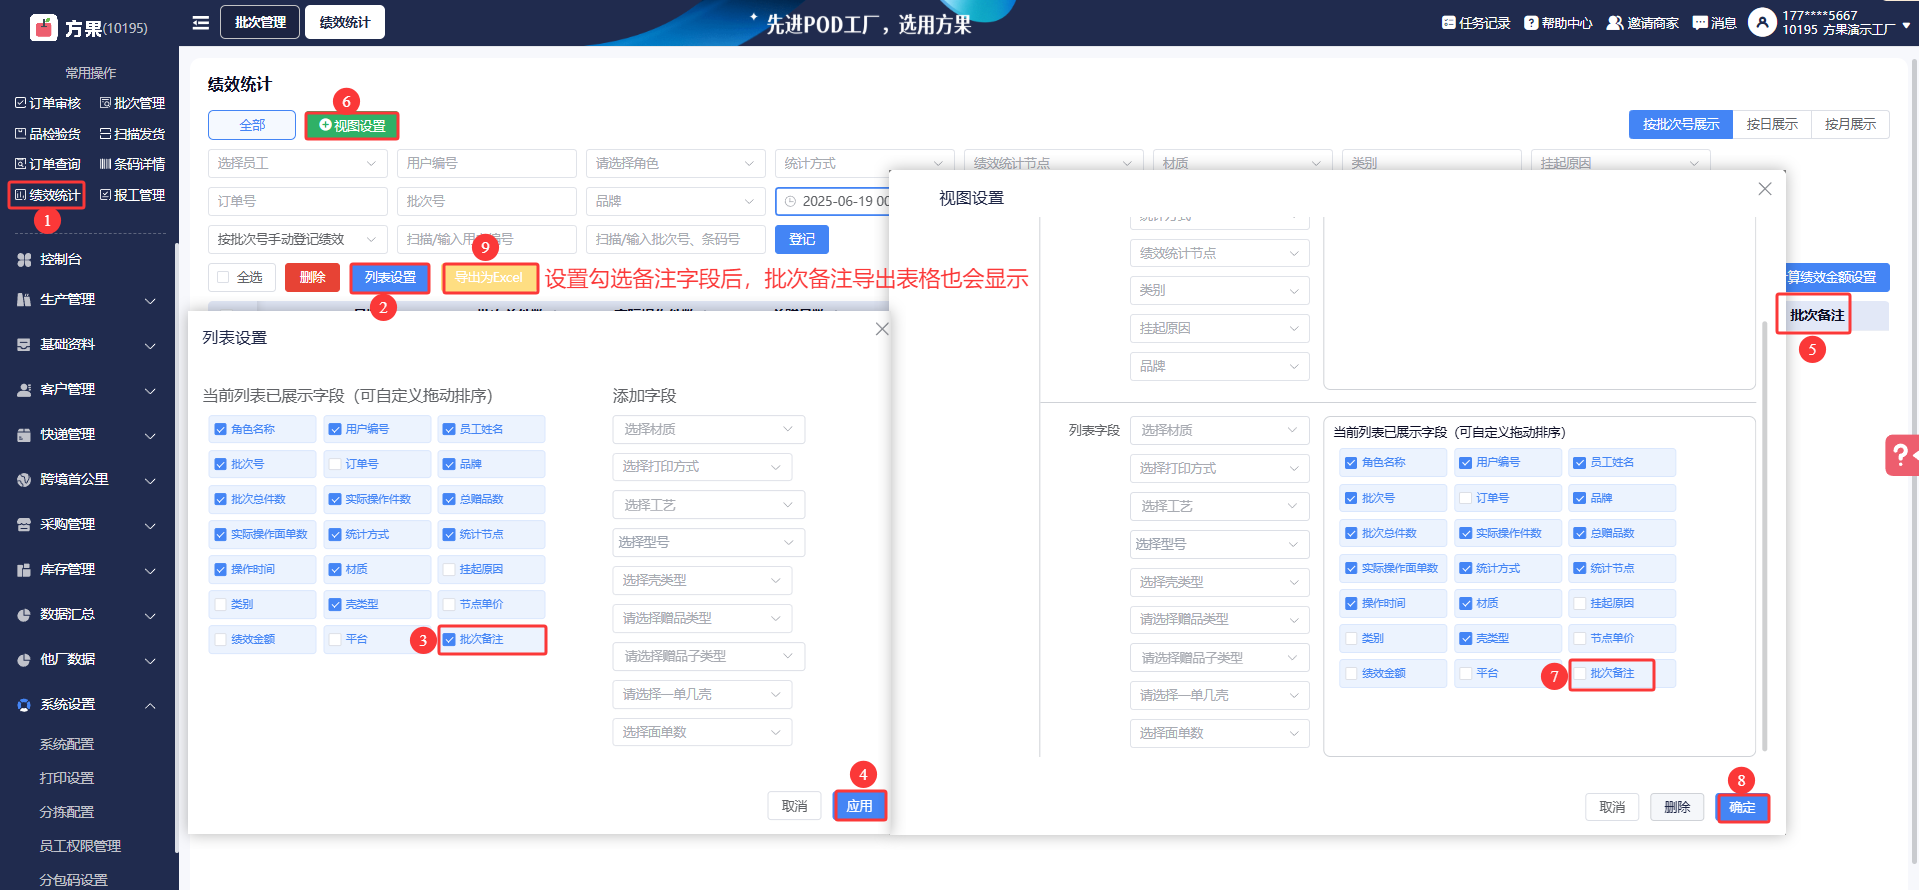Click the 基础资料 sidebar icon
Image resolution: width=1919 pixels, height=890 pixels.
click(24, 344)
